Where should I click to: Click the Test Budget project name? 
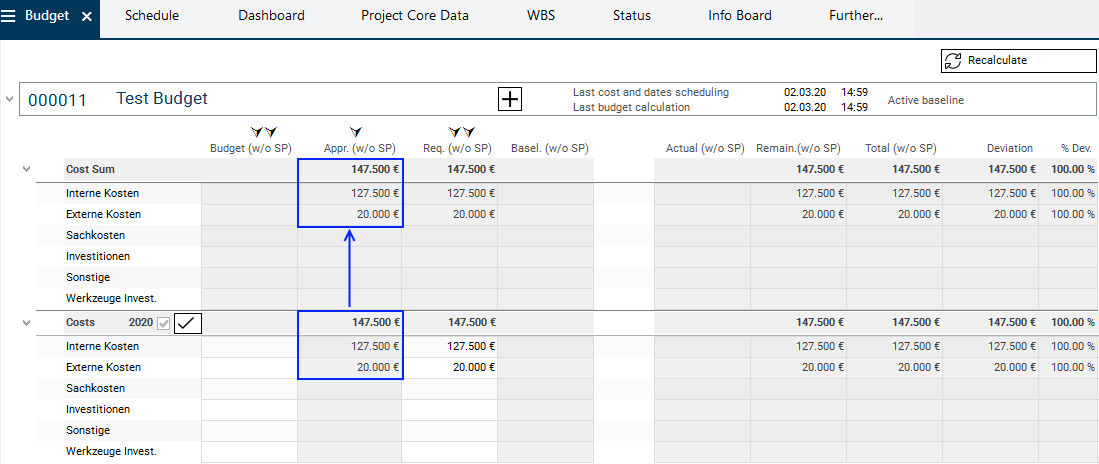pos(162,99)
